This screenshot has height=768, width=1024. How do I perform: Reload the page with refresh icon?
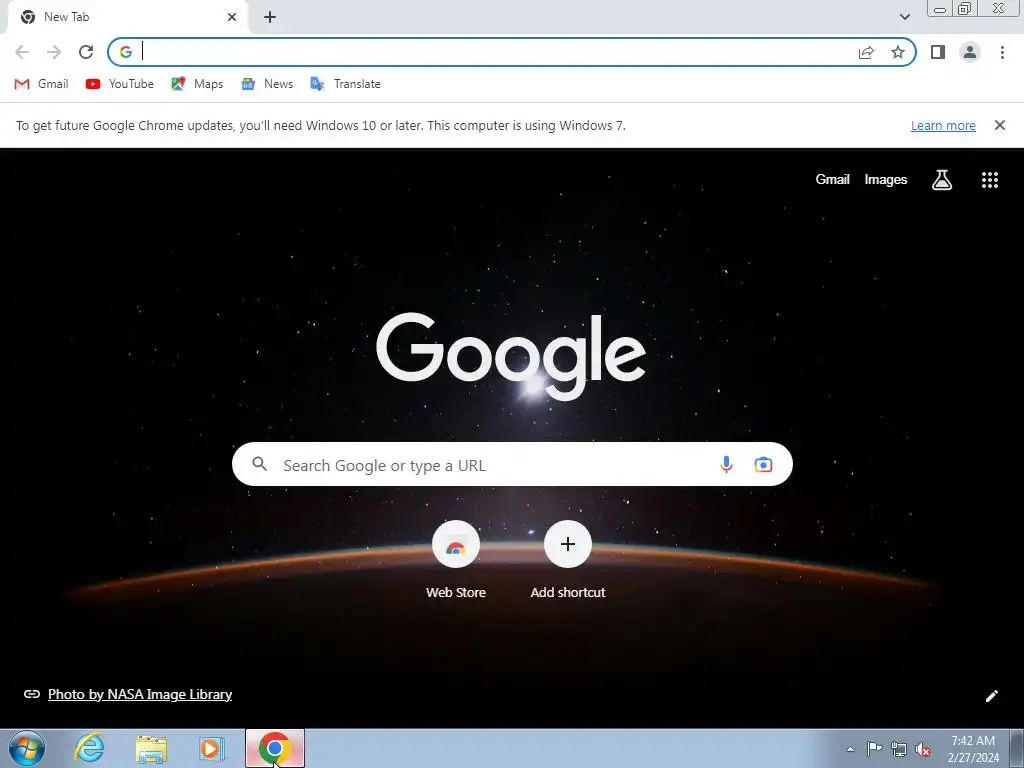pos(86,52)
